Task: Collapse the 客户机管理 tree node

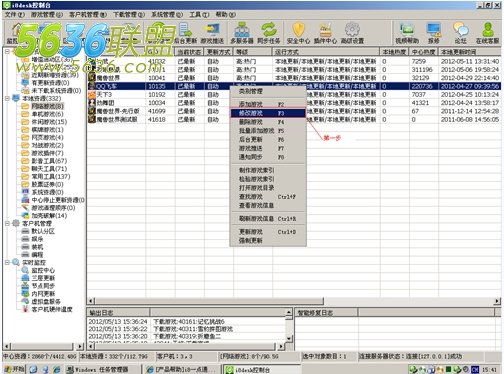Action: pyautogui.click(x=7, y=223)
